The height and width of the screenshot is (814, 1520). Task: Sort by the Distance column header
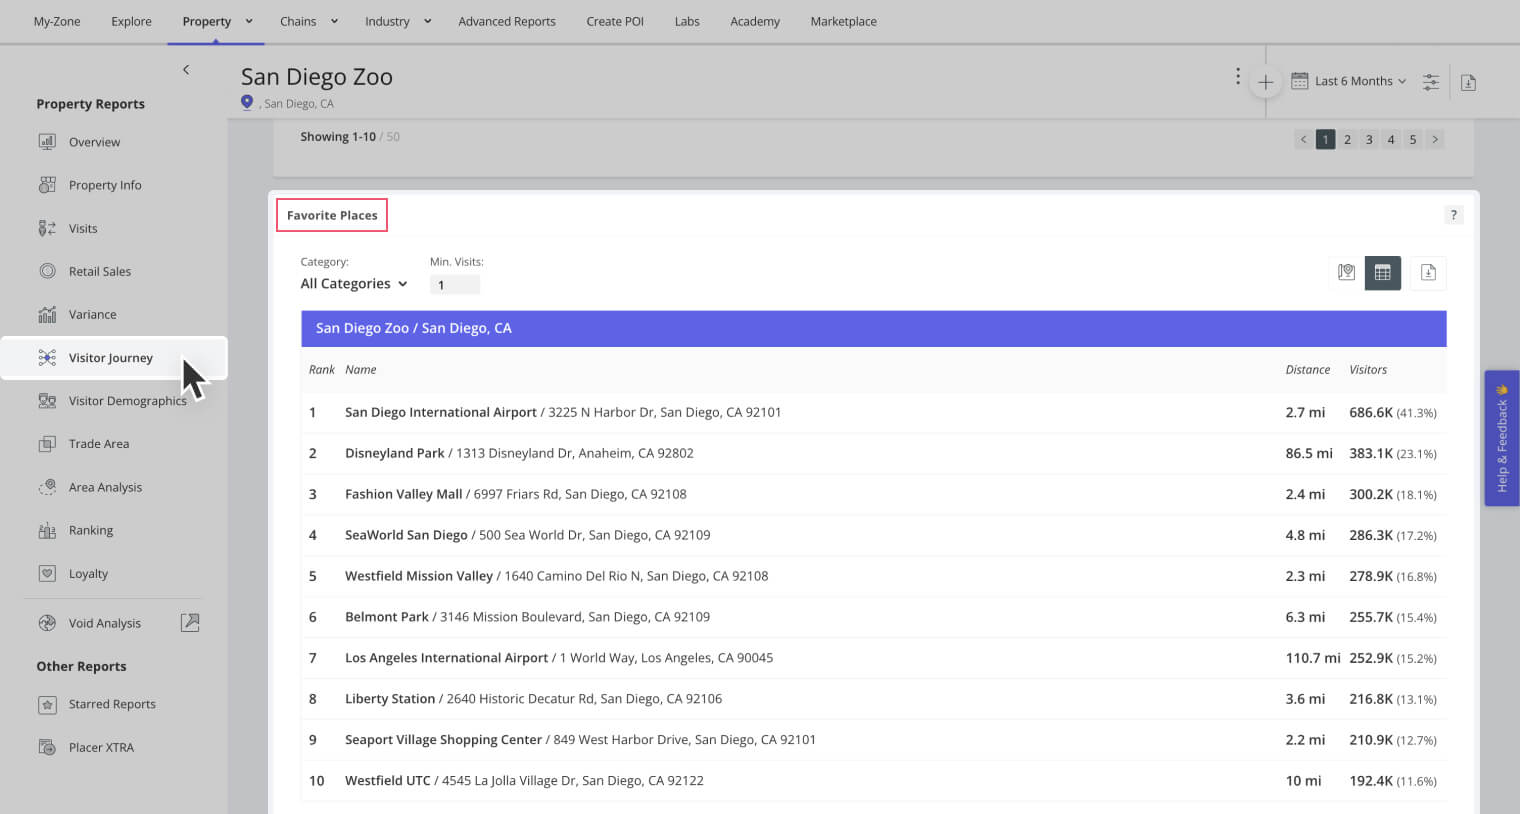pos(1307,370)
